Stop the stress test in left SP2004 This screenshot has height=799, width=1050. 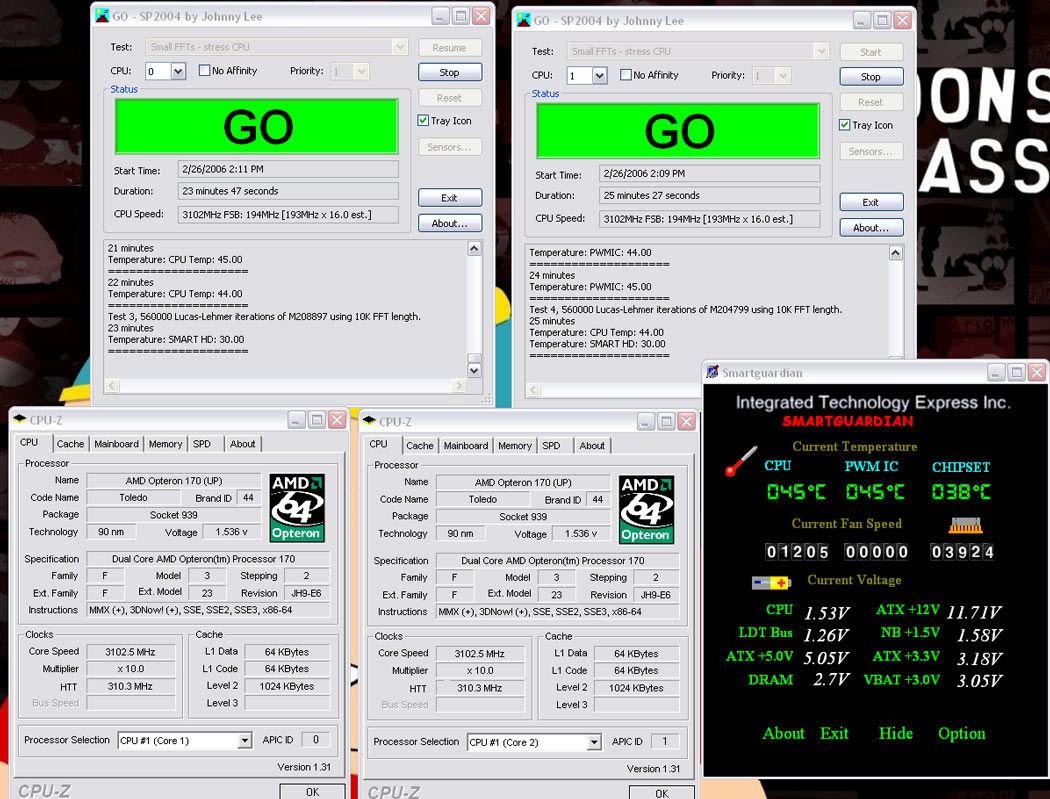point(449,72)
